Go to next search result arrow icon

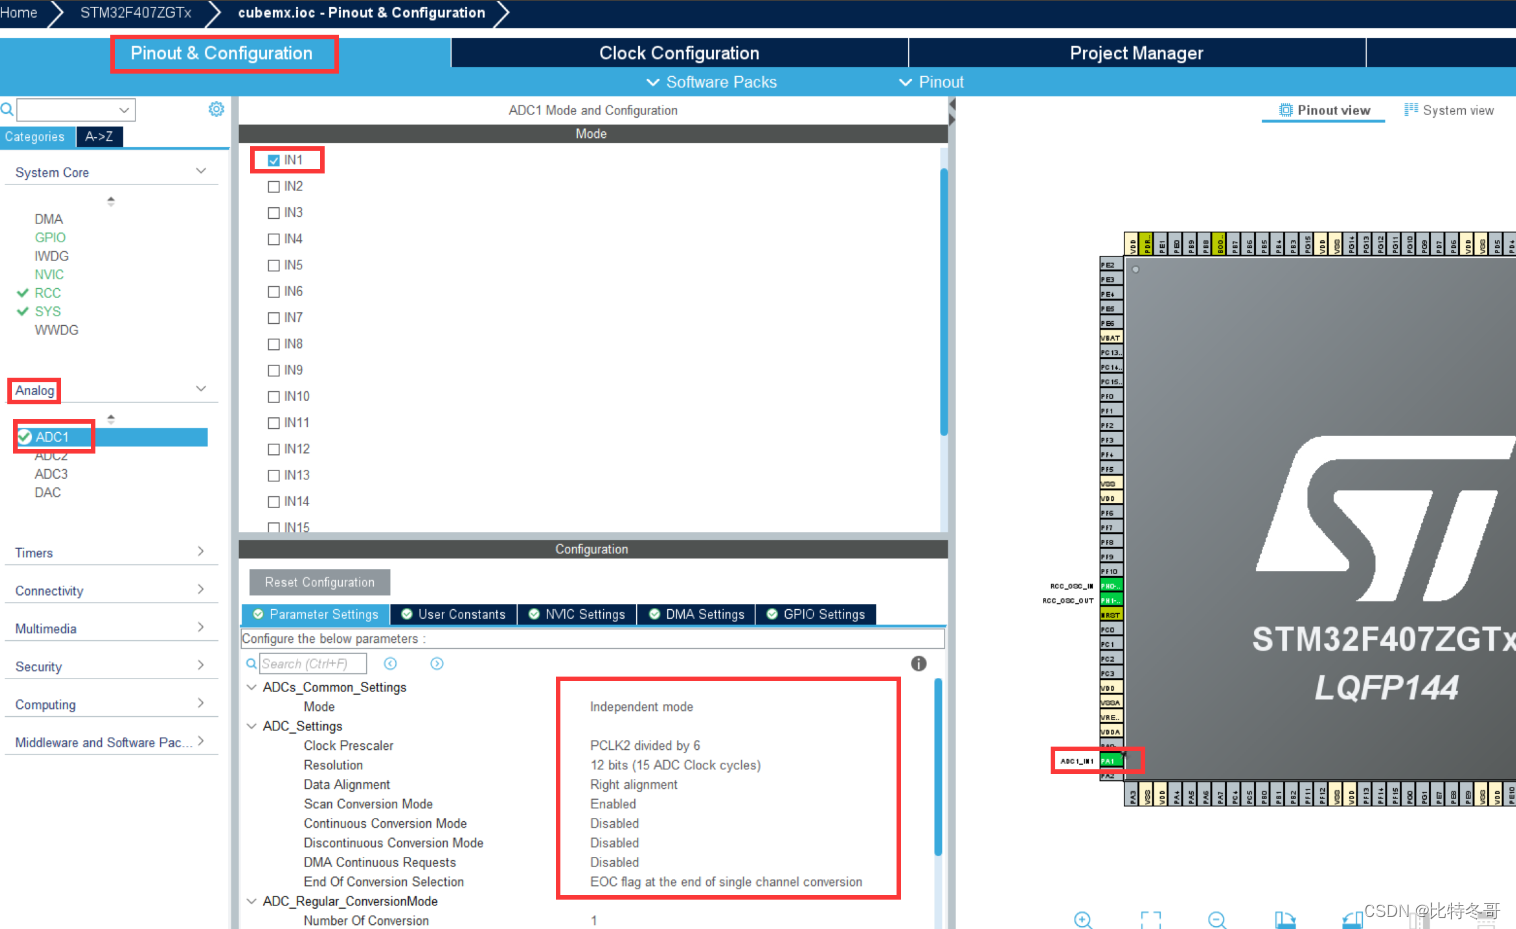pyautogui.click(x=437, y=663)
